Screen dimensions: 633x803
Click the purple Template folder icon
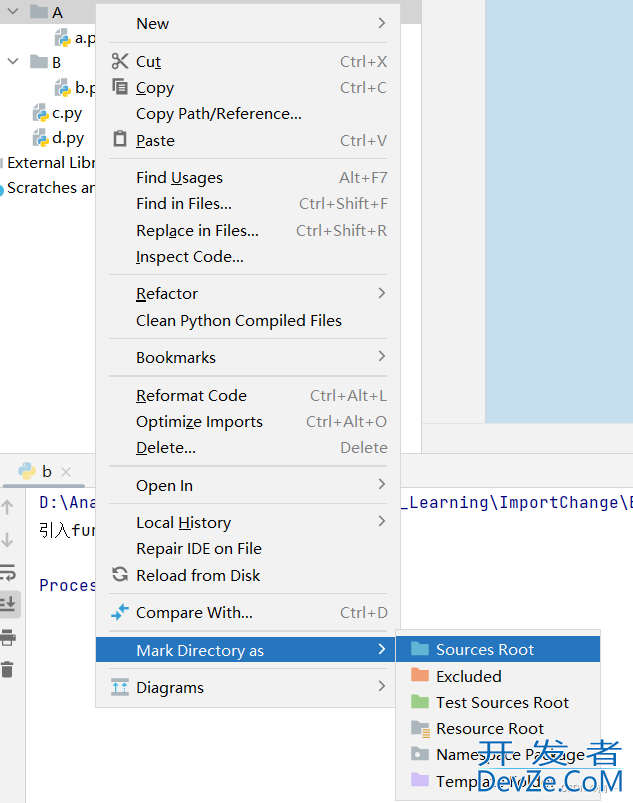(420, 779)
